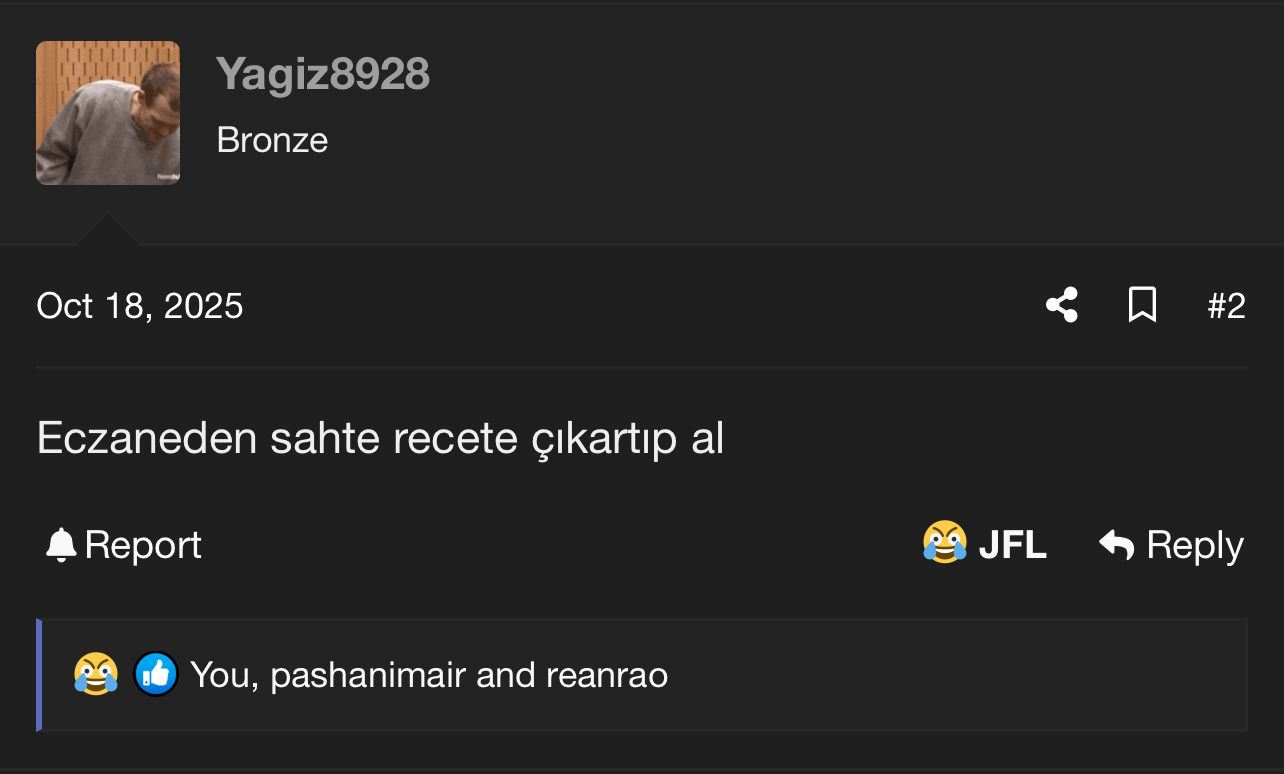The height and width of the screenshot is (774, 1284).
Task: Open the Yagiz8928 username profile link
Action: pyautogui.click(x=323, y=74)
